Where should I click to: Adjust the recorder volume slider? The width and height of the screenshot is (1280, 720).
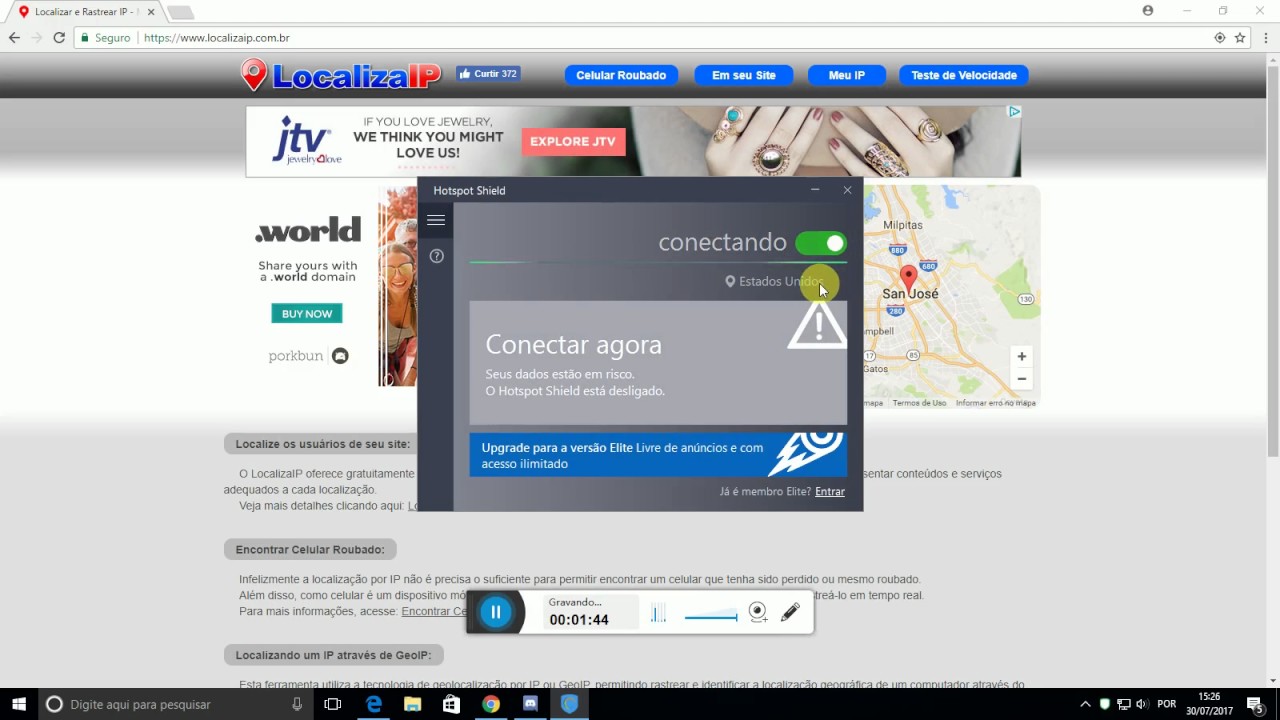711,617
